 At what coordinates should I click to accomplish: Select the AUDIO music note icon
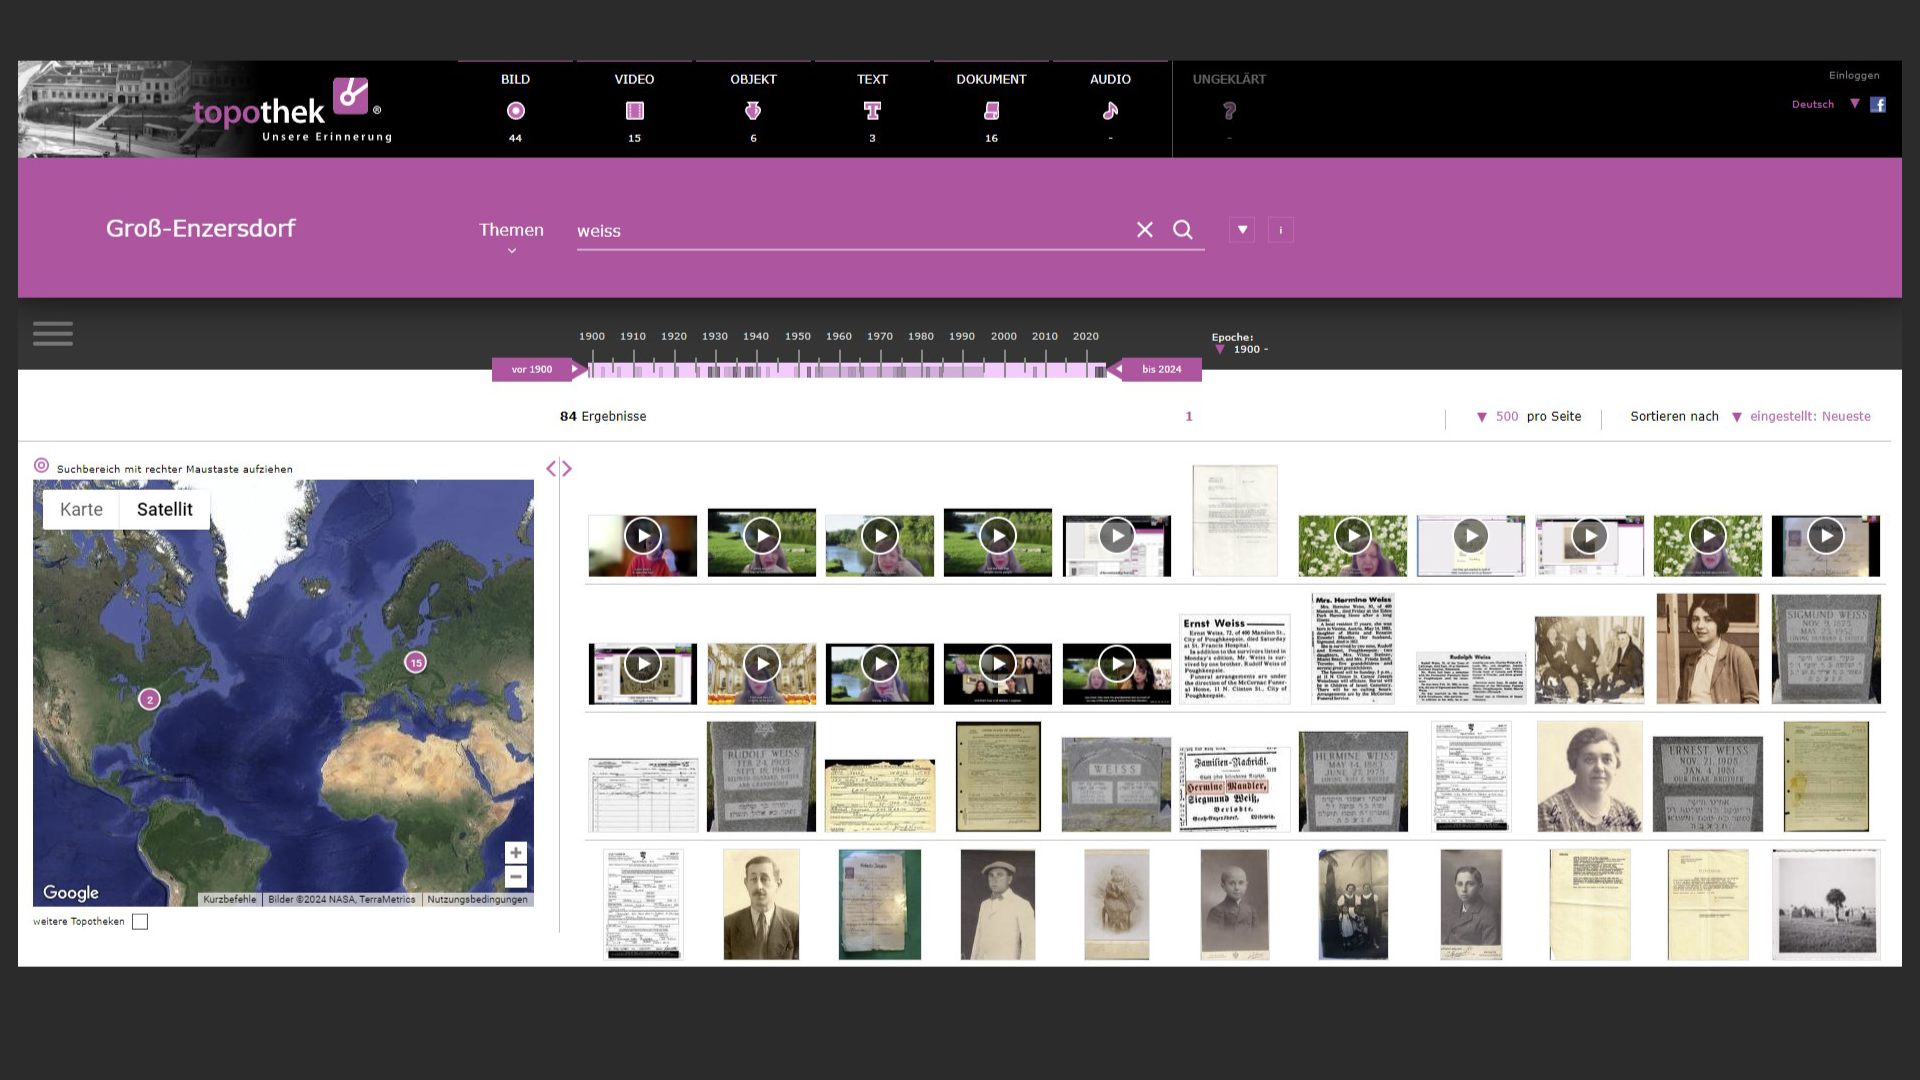pos(1110,111)
